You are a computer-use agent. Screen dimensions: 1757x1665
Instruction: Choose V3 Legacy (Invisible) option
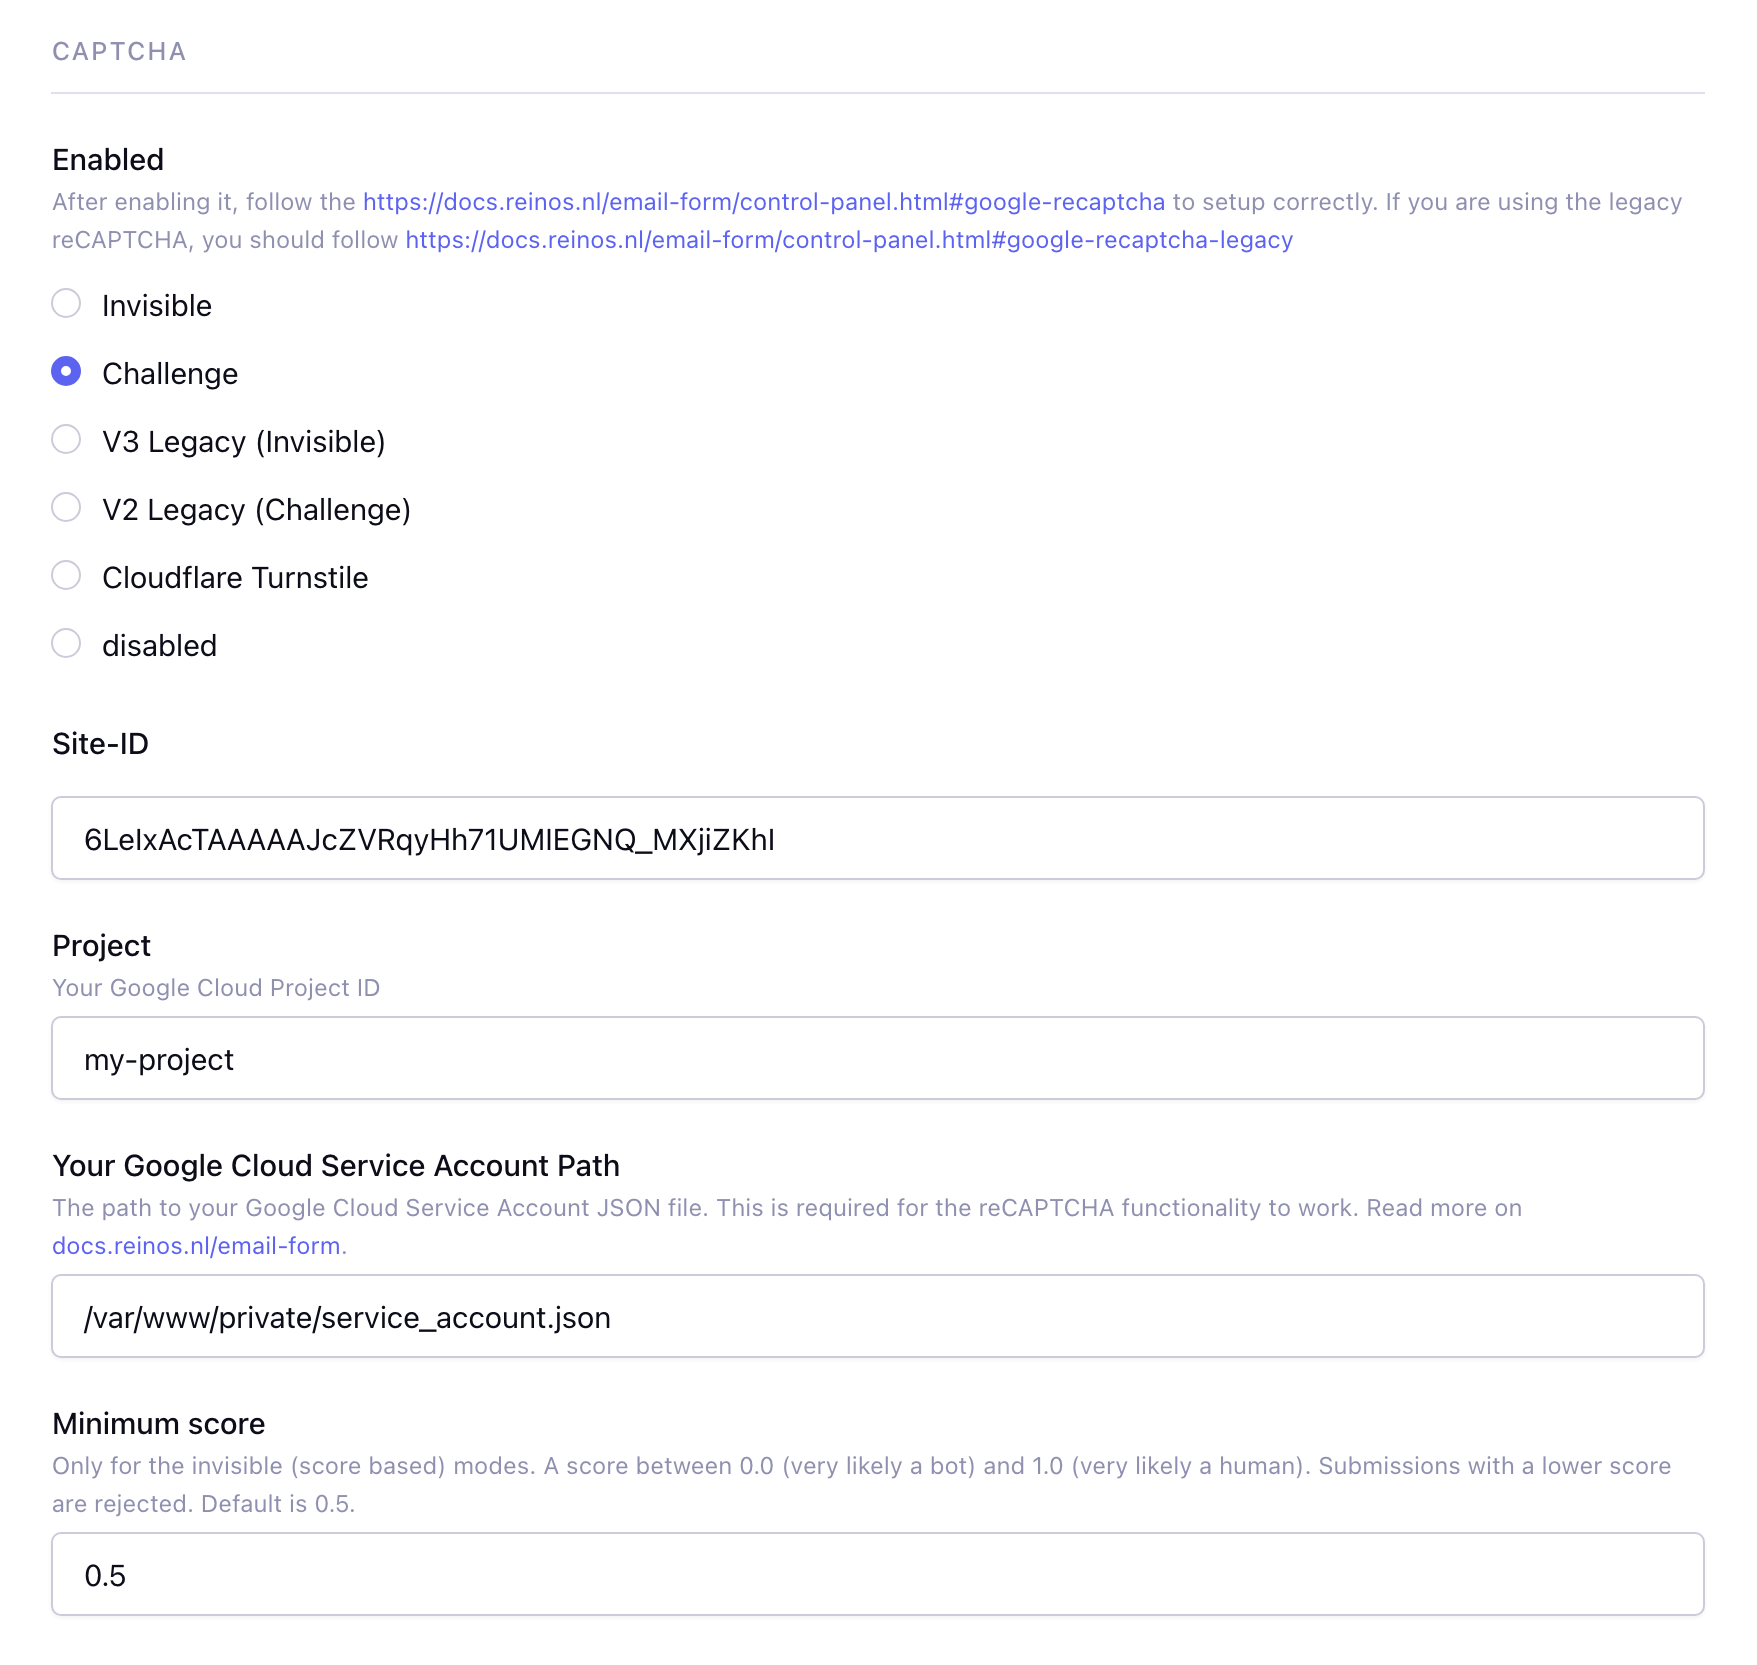[x=66, y=439]
